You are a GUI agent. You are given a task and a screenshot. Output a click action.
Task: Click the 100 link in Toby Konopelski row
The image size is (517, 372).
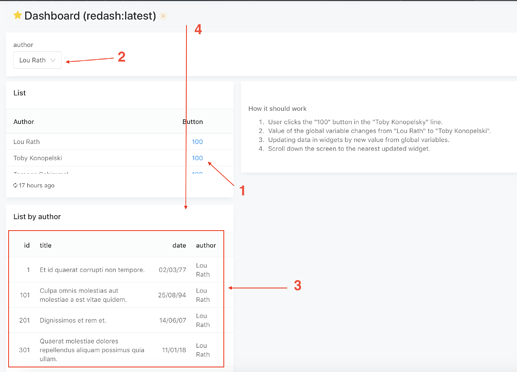point(197,158)
